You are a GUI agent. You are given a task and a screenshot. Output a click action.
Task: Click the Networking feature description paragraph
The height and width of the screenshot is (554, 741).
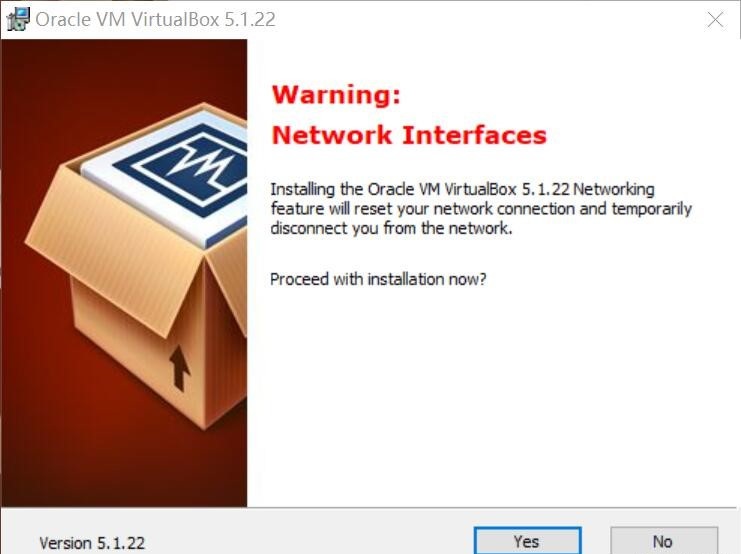coord(481,208)
